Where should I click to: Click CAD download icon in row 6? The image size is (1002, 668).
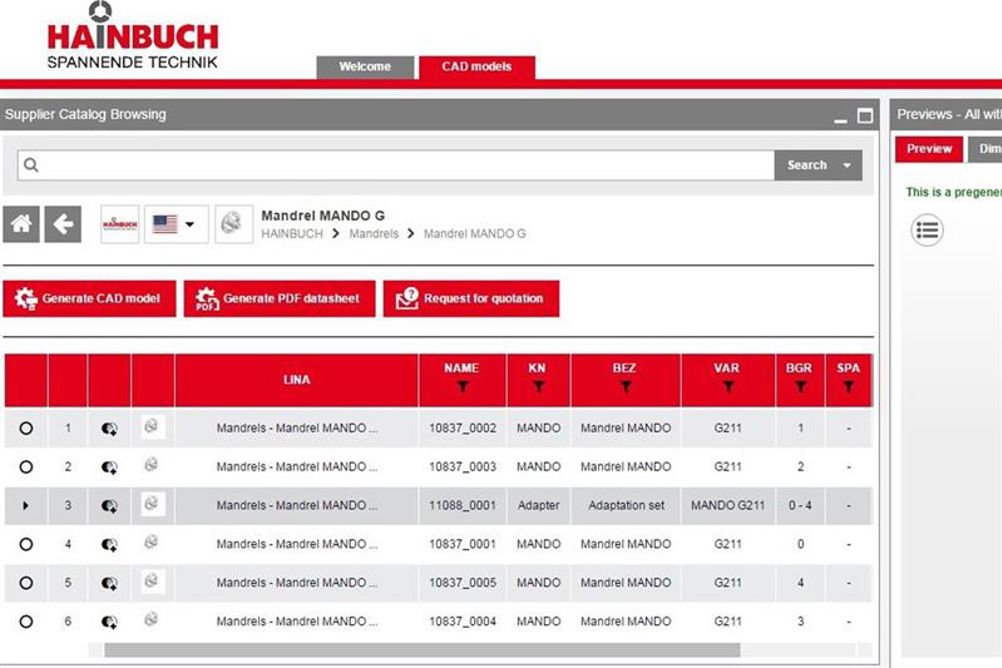click(109, 621)
